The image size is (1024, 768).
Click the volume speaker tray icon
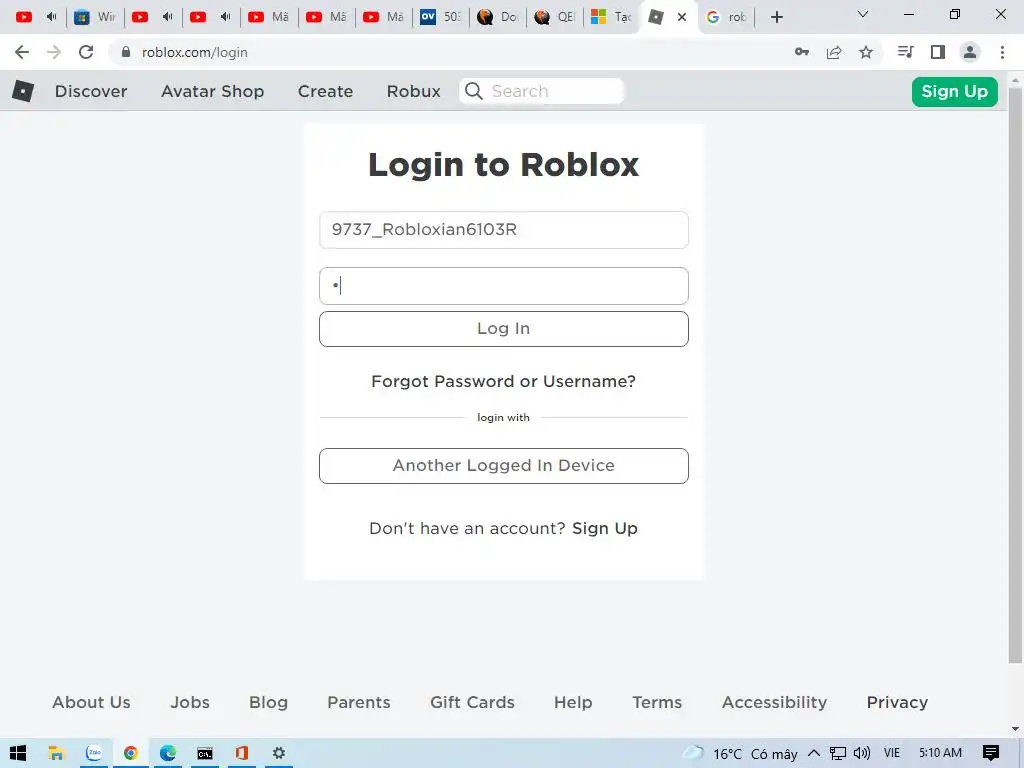862,753
